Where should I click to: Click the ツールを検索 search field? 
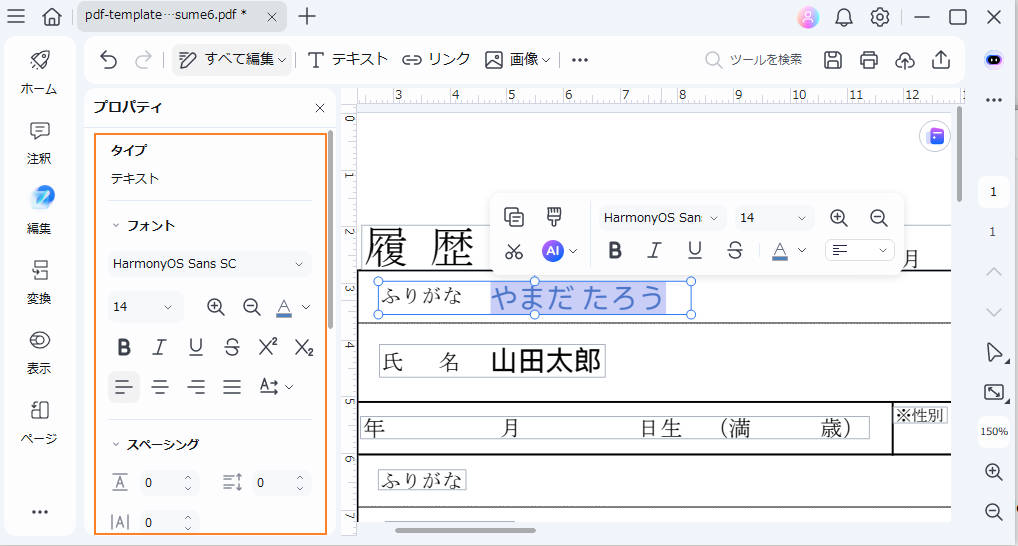click(754, 60)
